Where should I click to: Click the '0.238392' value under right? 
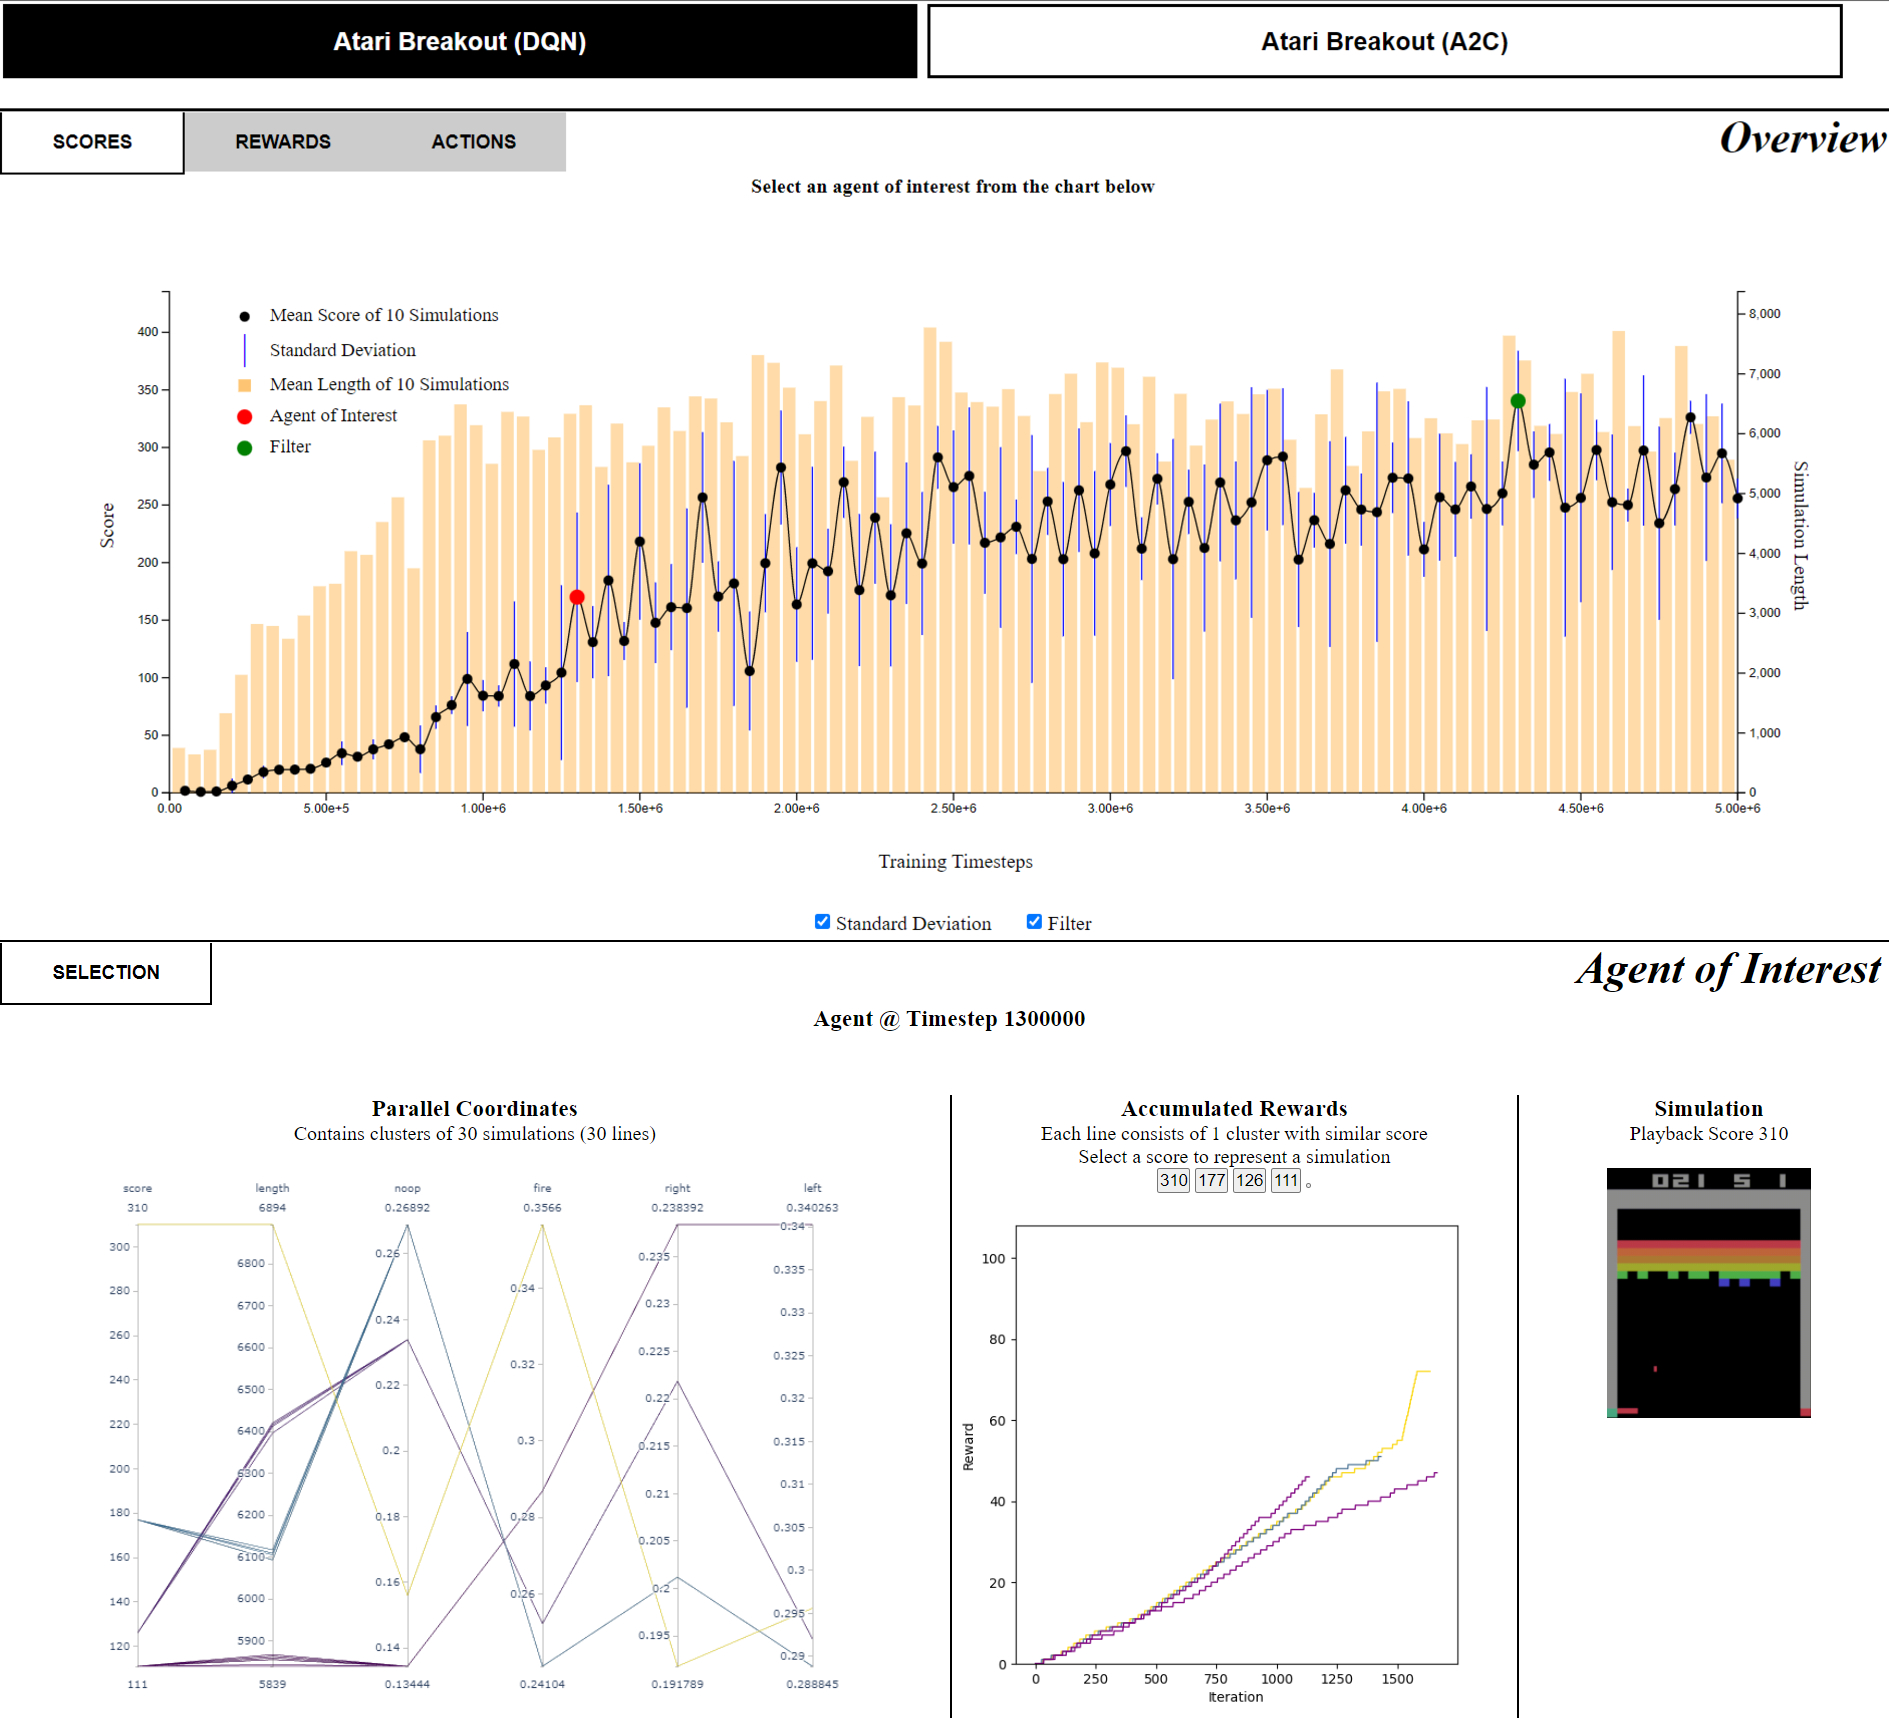point(677,1207)
